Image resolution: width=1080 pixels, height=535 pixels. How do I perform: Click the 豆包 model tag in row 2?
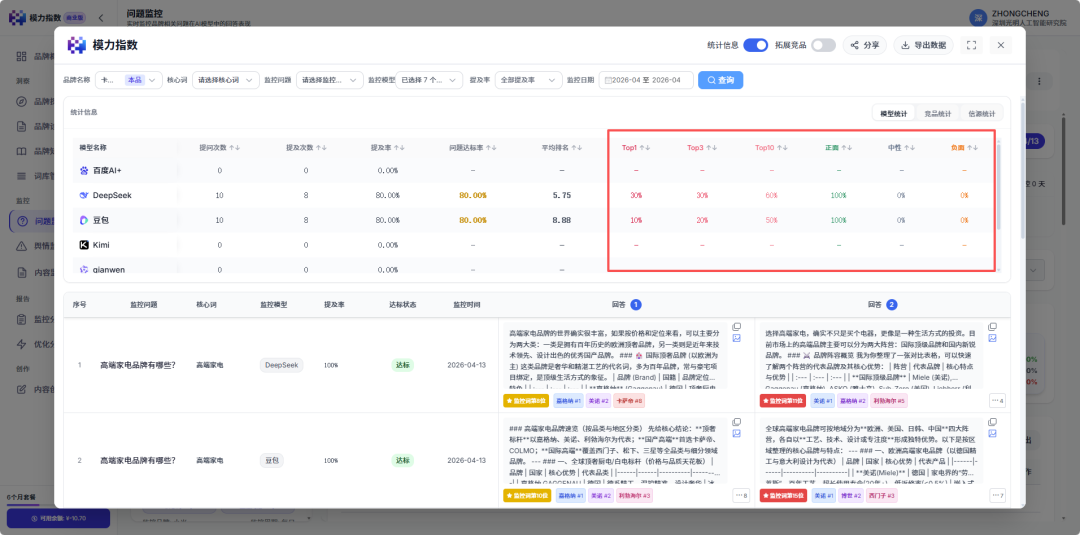(x=273, y=460)
